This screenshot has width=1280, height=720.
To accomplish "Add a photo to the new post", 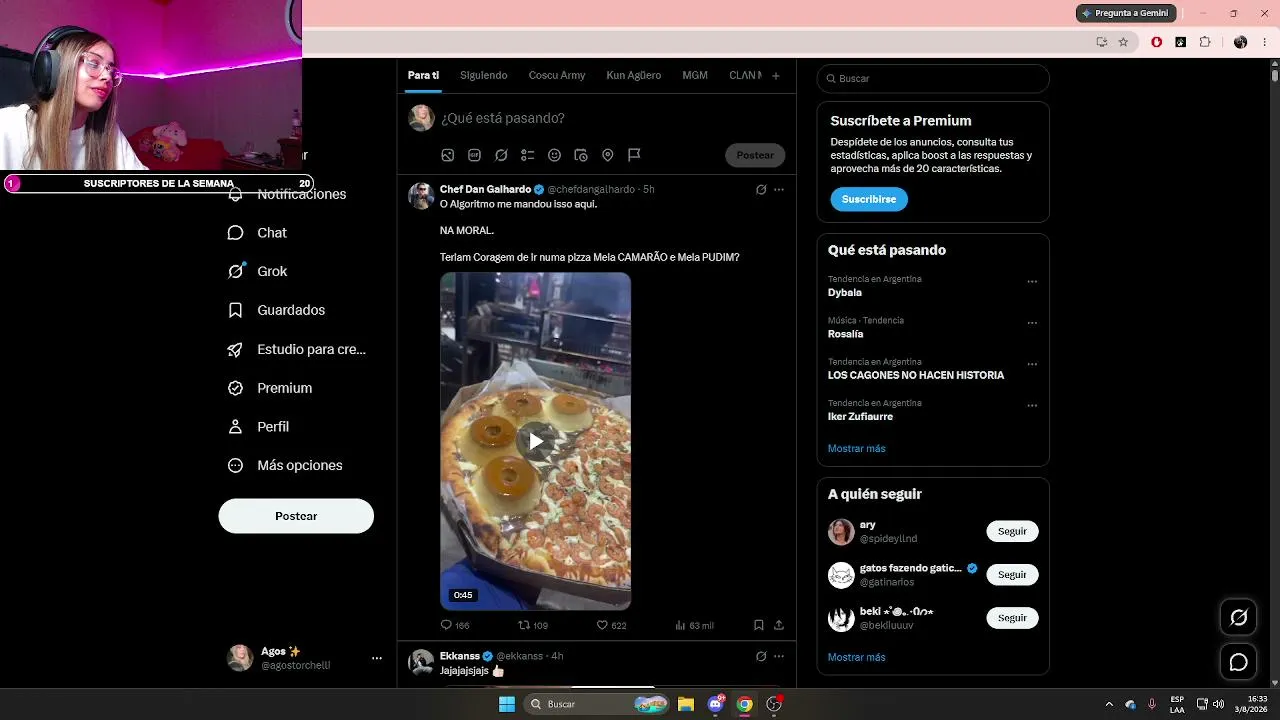I will pyautogui.click(x=448, y=155).
